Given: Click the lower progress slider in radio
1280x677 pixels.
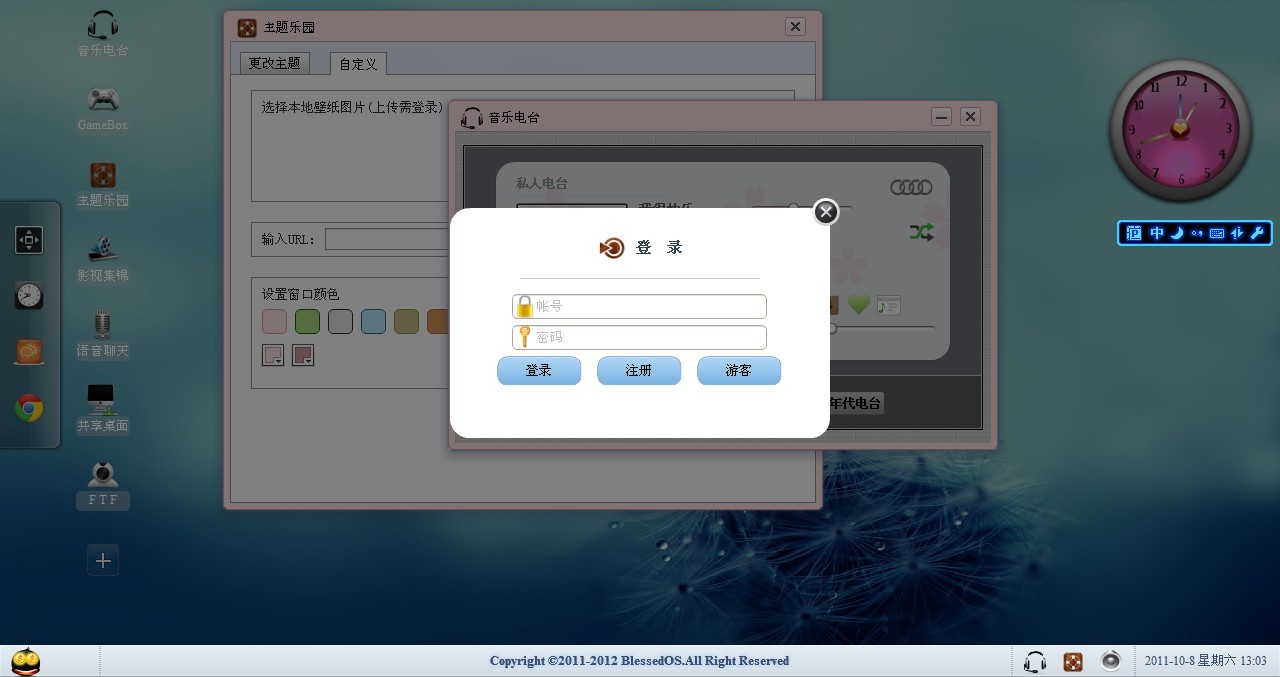Looking at the screenshot, I should [x=880, y=328].
